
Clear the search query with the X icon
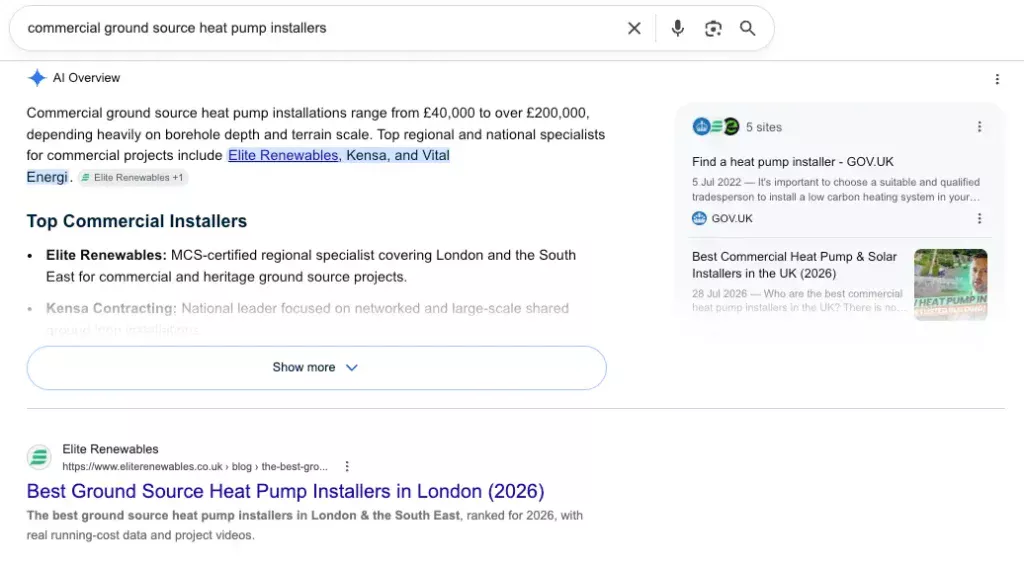pyautogui.click(x=633, y=28)
